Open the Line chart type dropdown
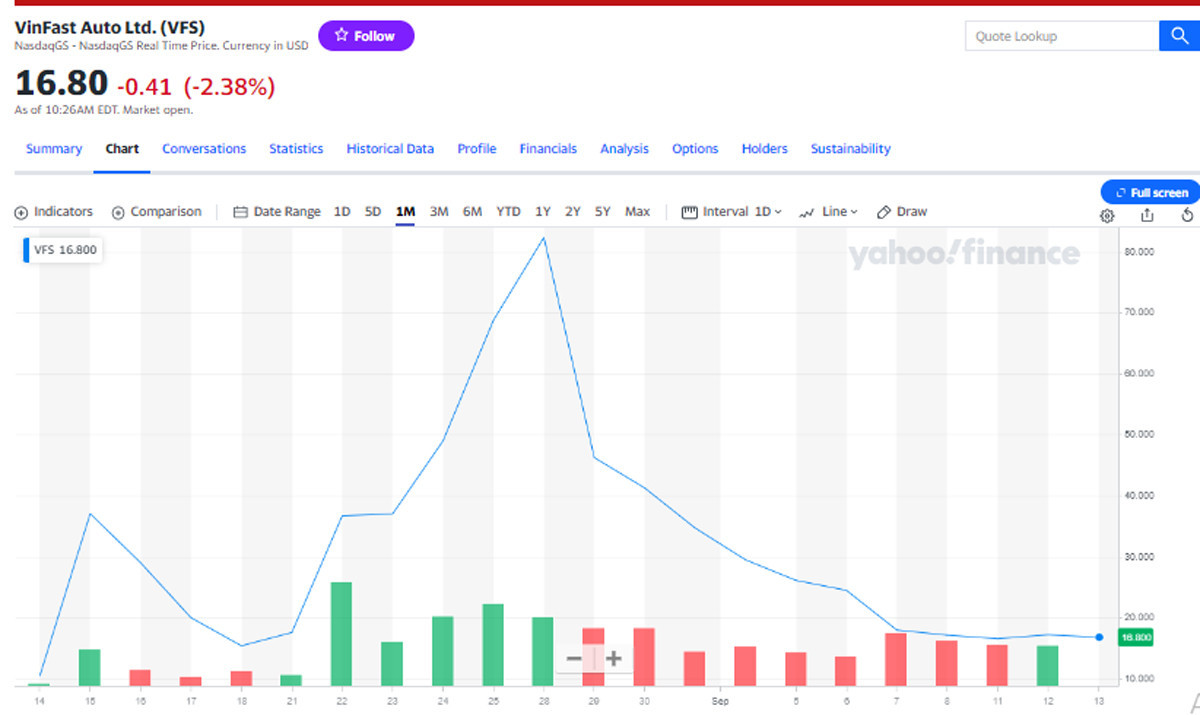 pyautogui.click(x=828, y=212)
